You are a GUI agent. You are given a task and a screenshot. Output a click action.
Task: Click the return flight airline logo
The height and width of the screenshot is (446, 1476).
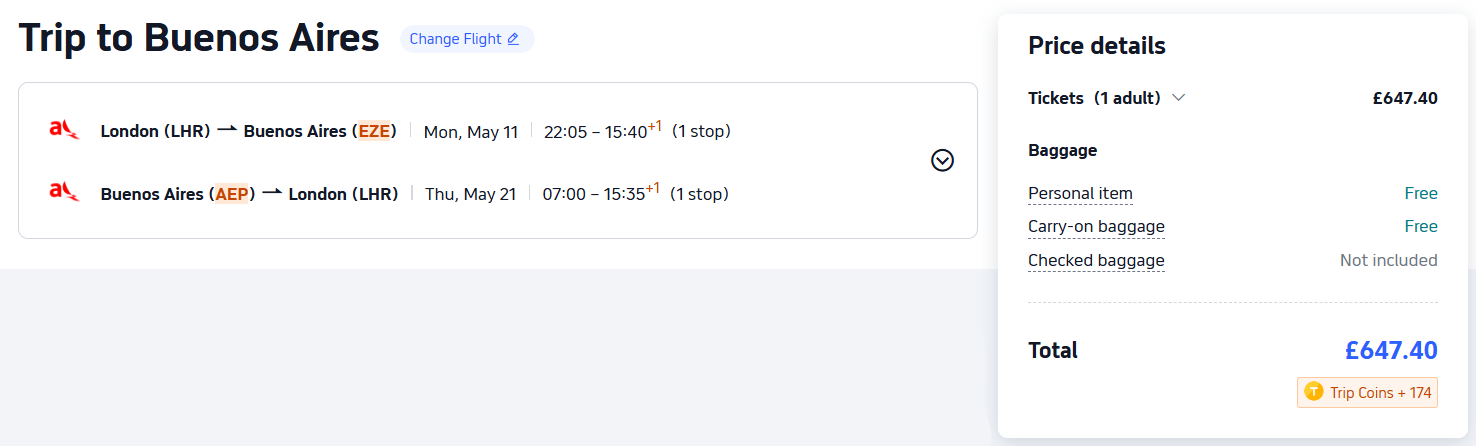64,192
